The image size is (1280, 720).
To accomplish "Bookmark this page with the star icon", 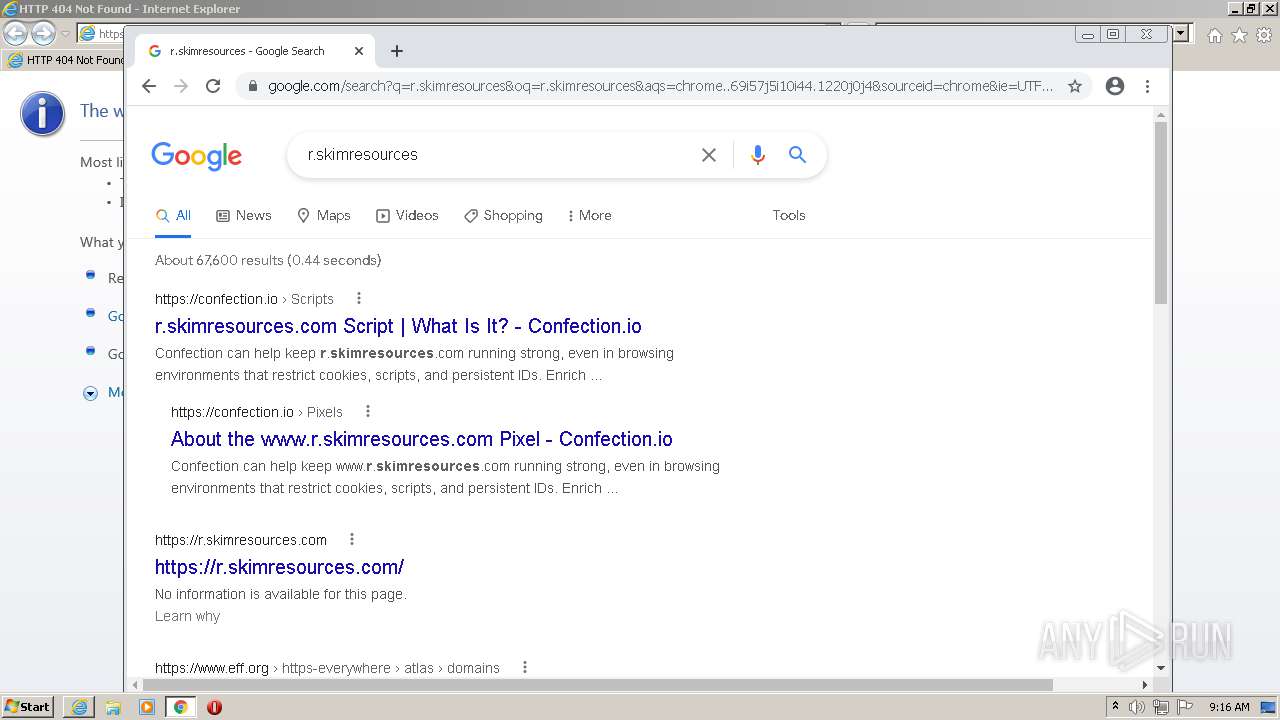I will pyautogui.click(x=1075, y=86).
